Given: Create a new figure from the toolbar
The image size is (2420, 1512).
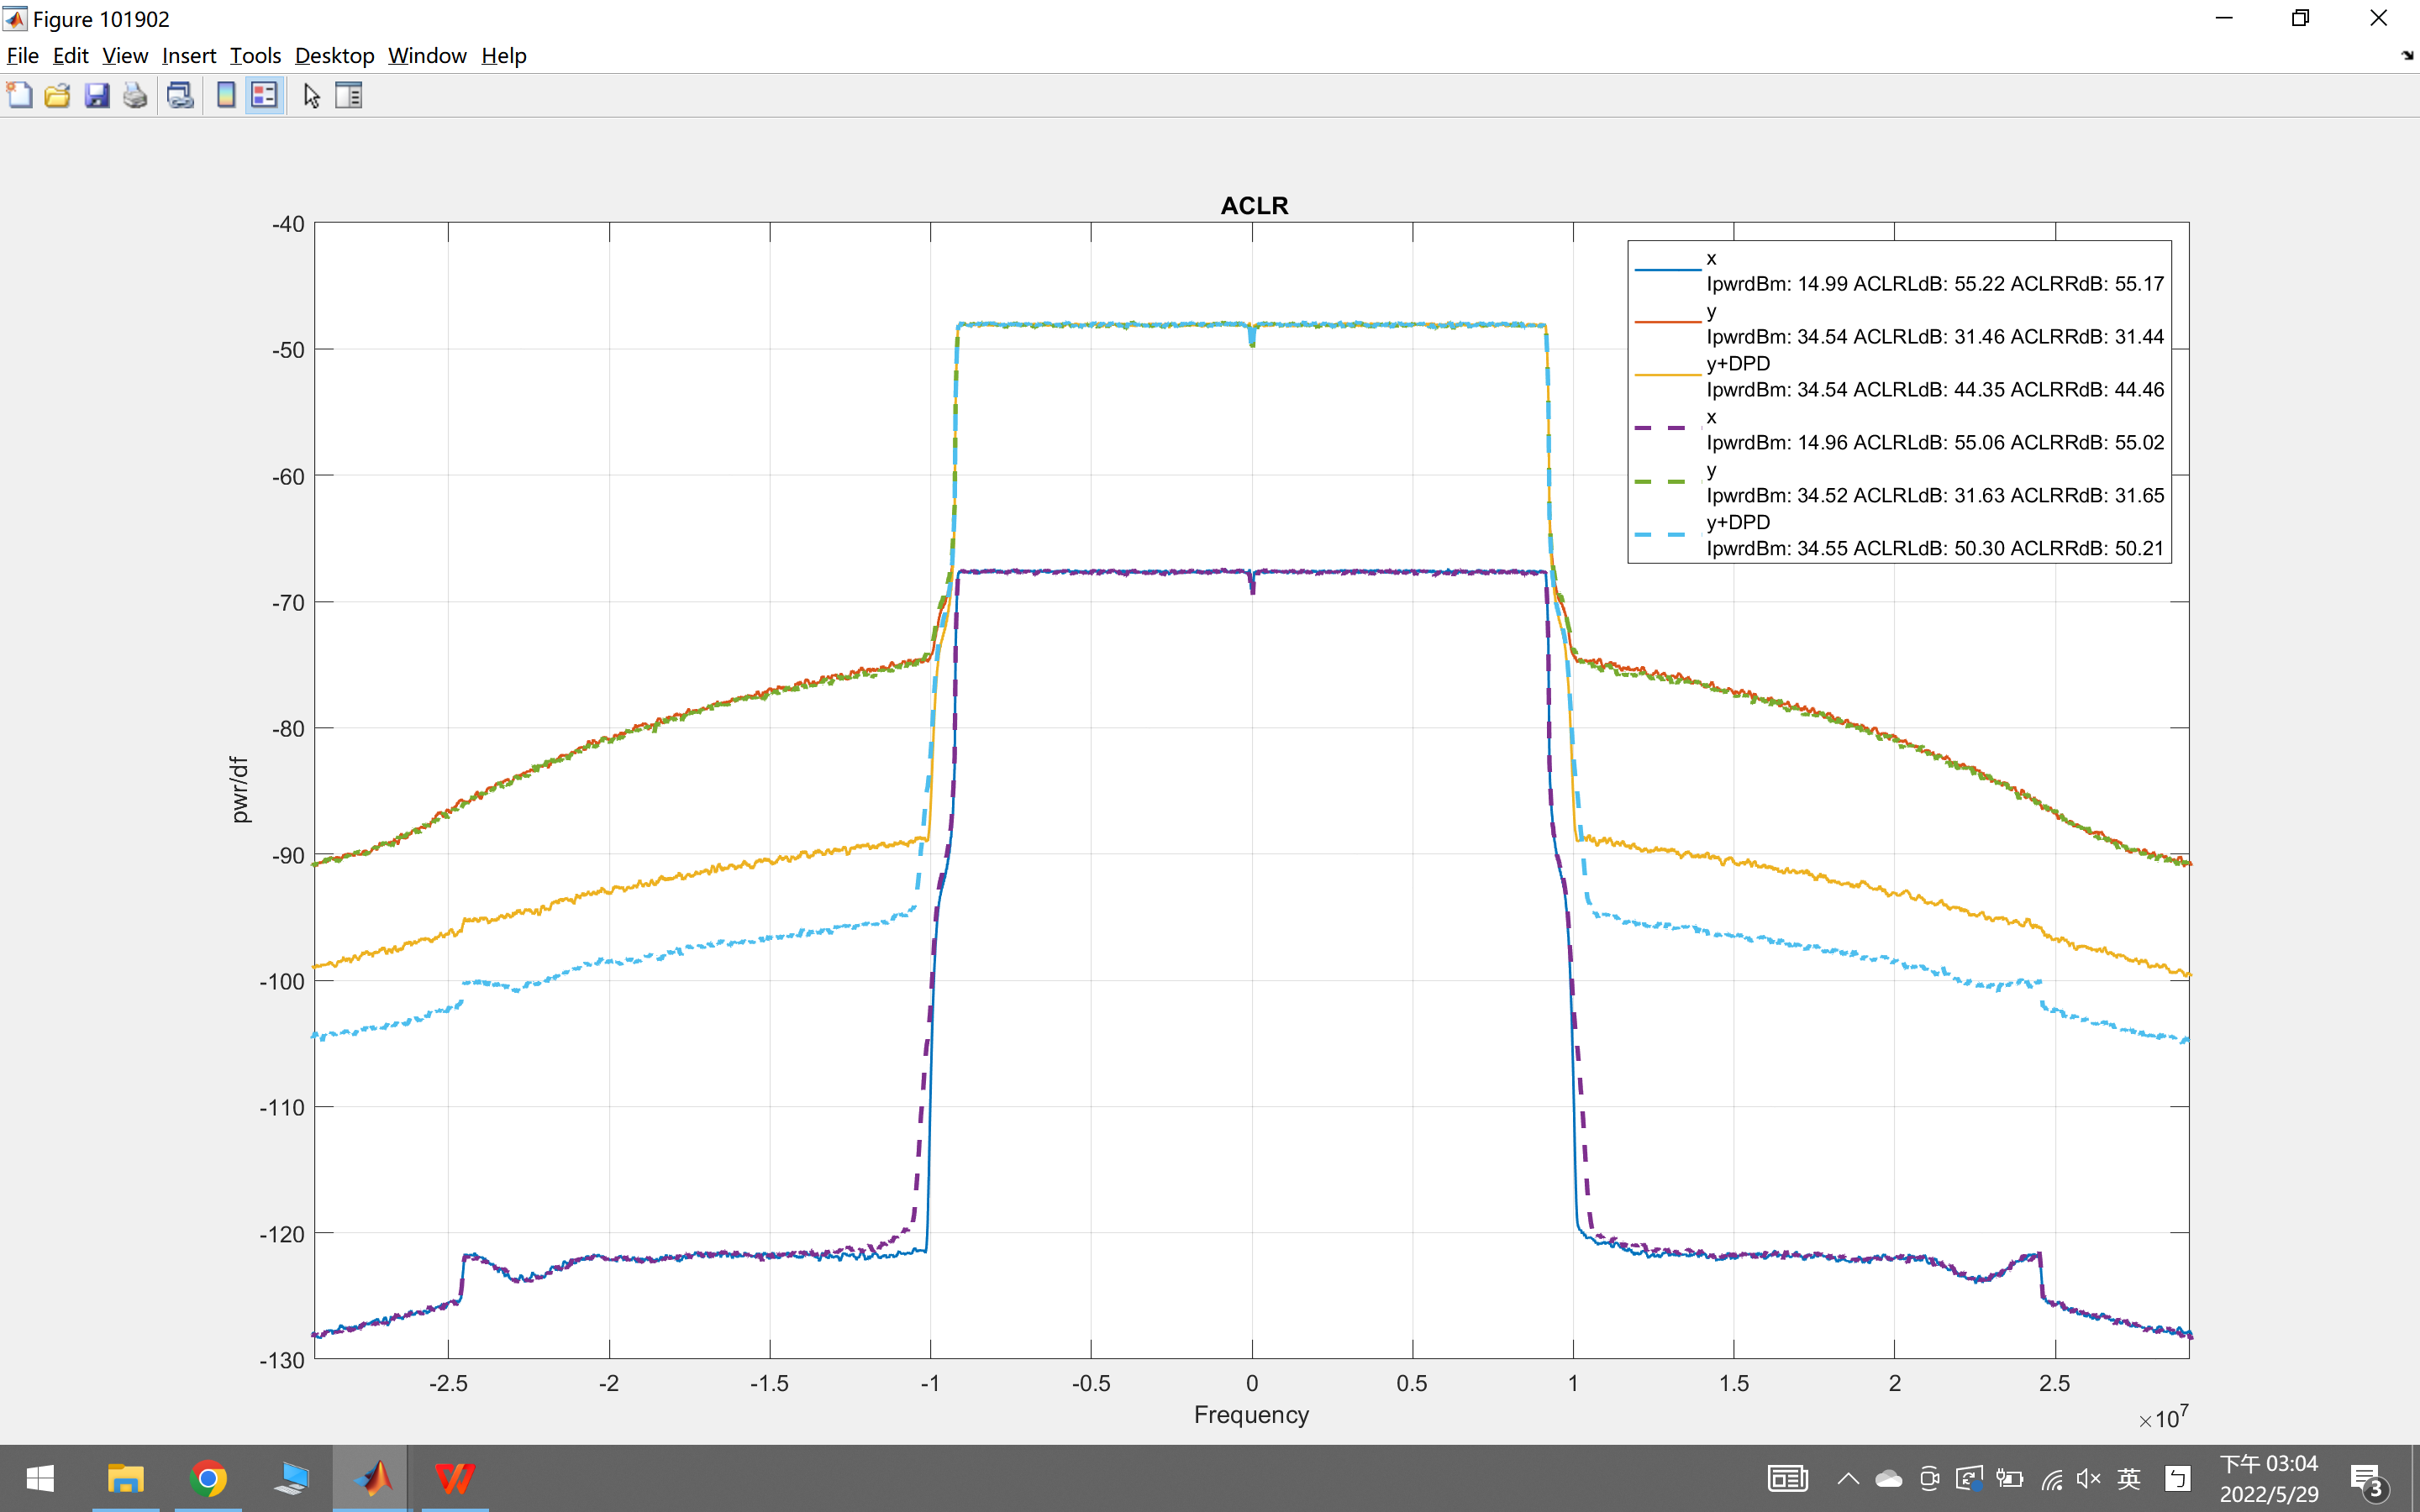Looking at the screenshot, I should tap(19, 96).
